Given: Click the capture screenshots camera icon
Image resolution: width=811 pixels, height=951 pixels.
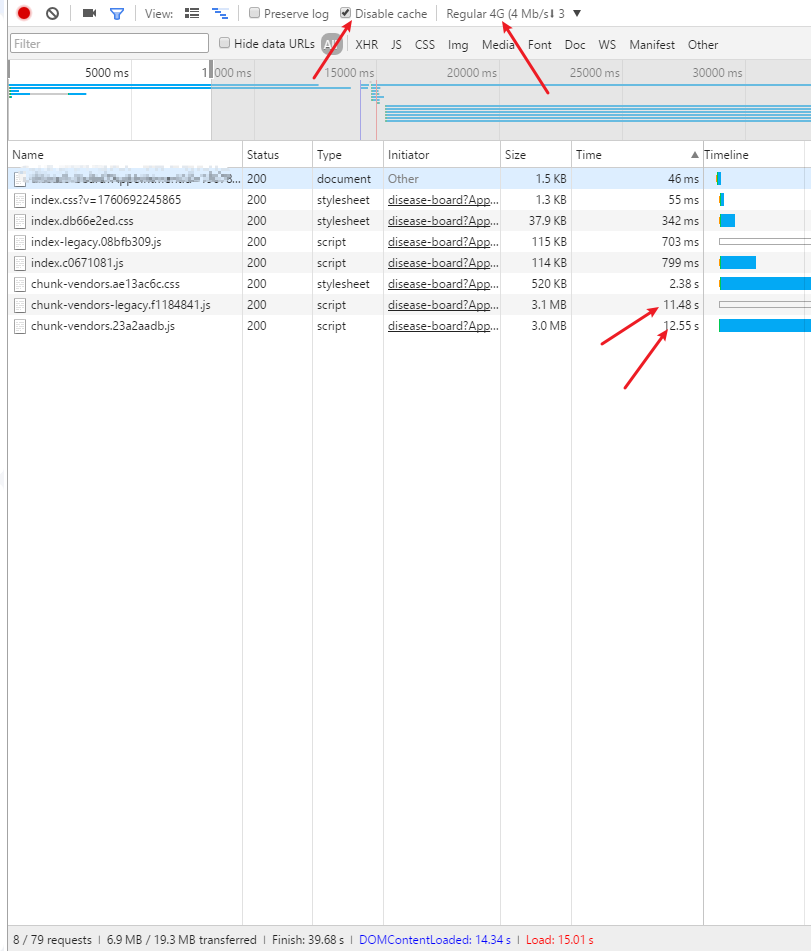Looking at the screenshot, I should point(90,14).
